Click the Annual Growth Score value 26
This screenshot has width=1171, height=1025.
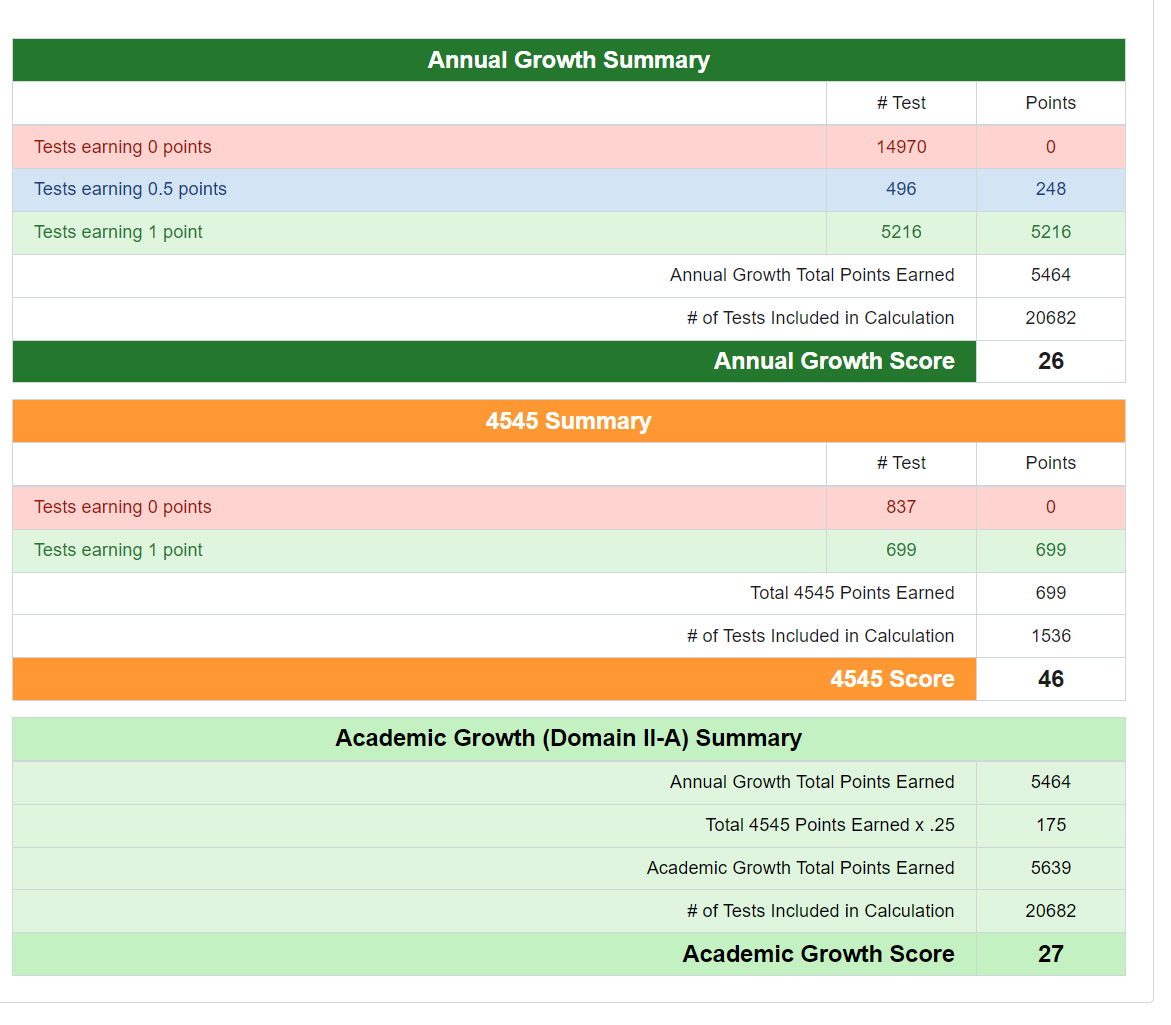point(1050,361)
